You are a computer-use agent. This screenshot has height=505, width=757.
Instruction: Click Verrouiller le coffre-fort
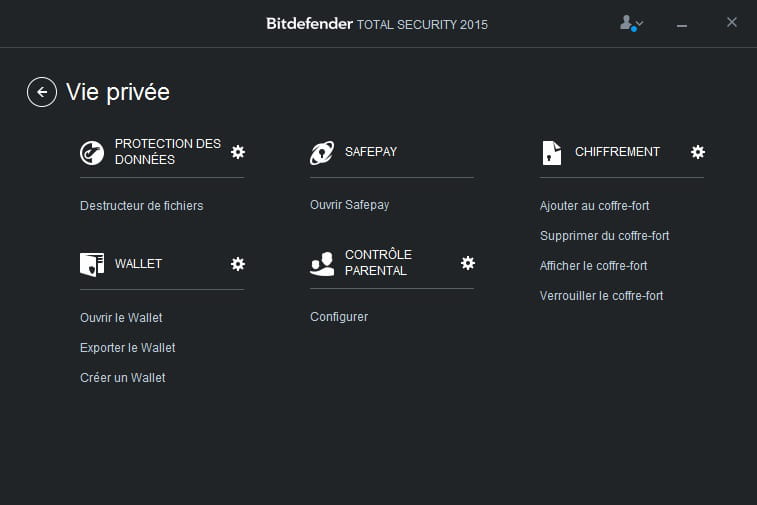pos(601,296)
